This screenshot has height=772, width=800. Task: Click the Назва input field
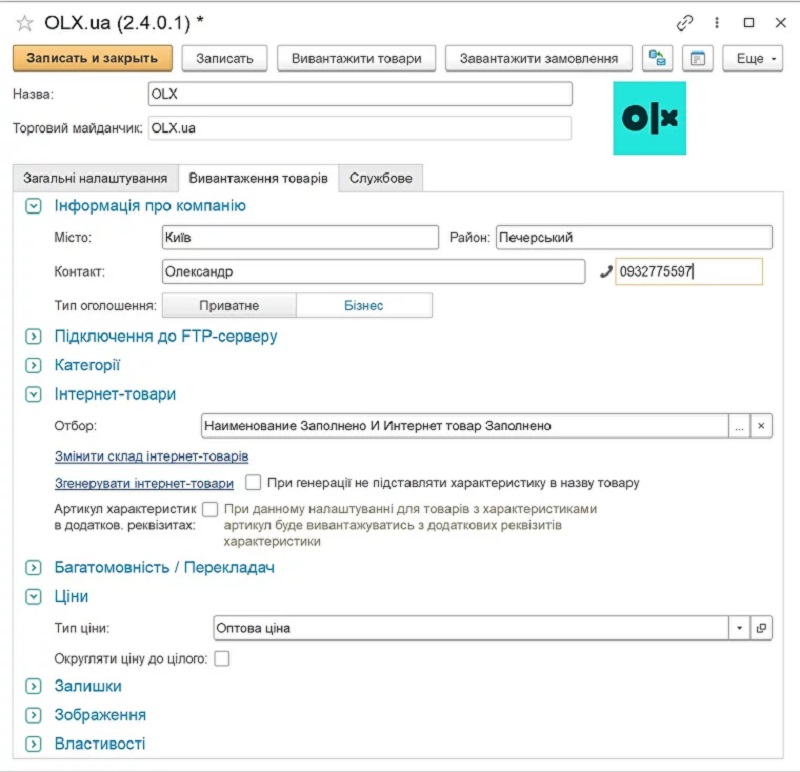[360, 94]
